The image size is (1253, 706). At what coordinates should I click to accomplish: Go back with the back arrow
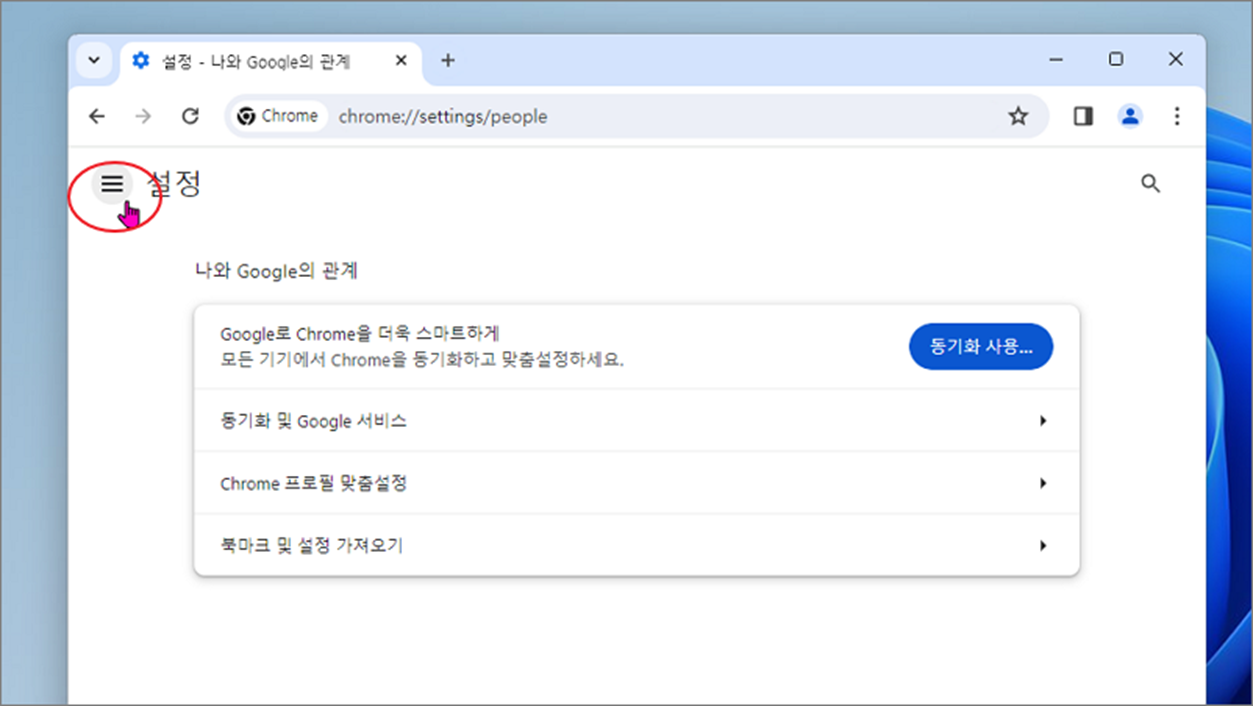(96, 116)
